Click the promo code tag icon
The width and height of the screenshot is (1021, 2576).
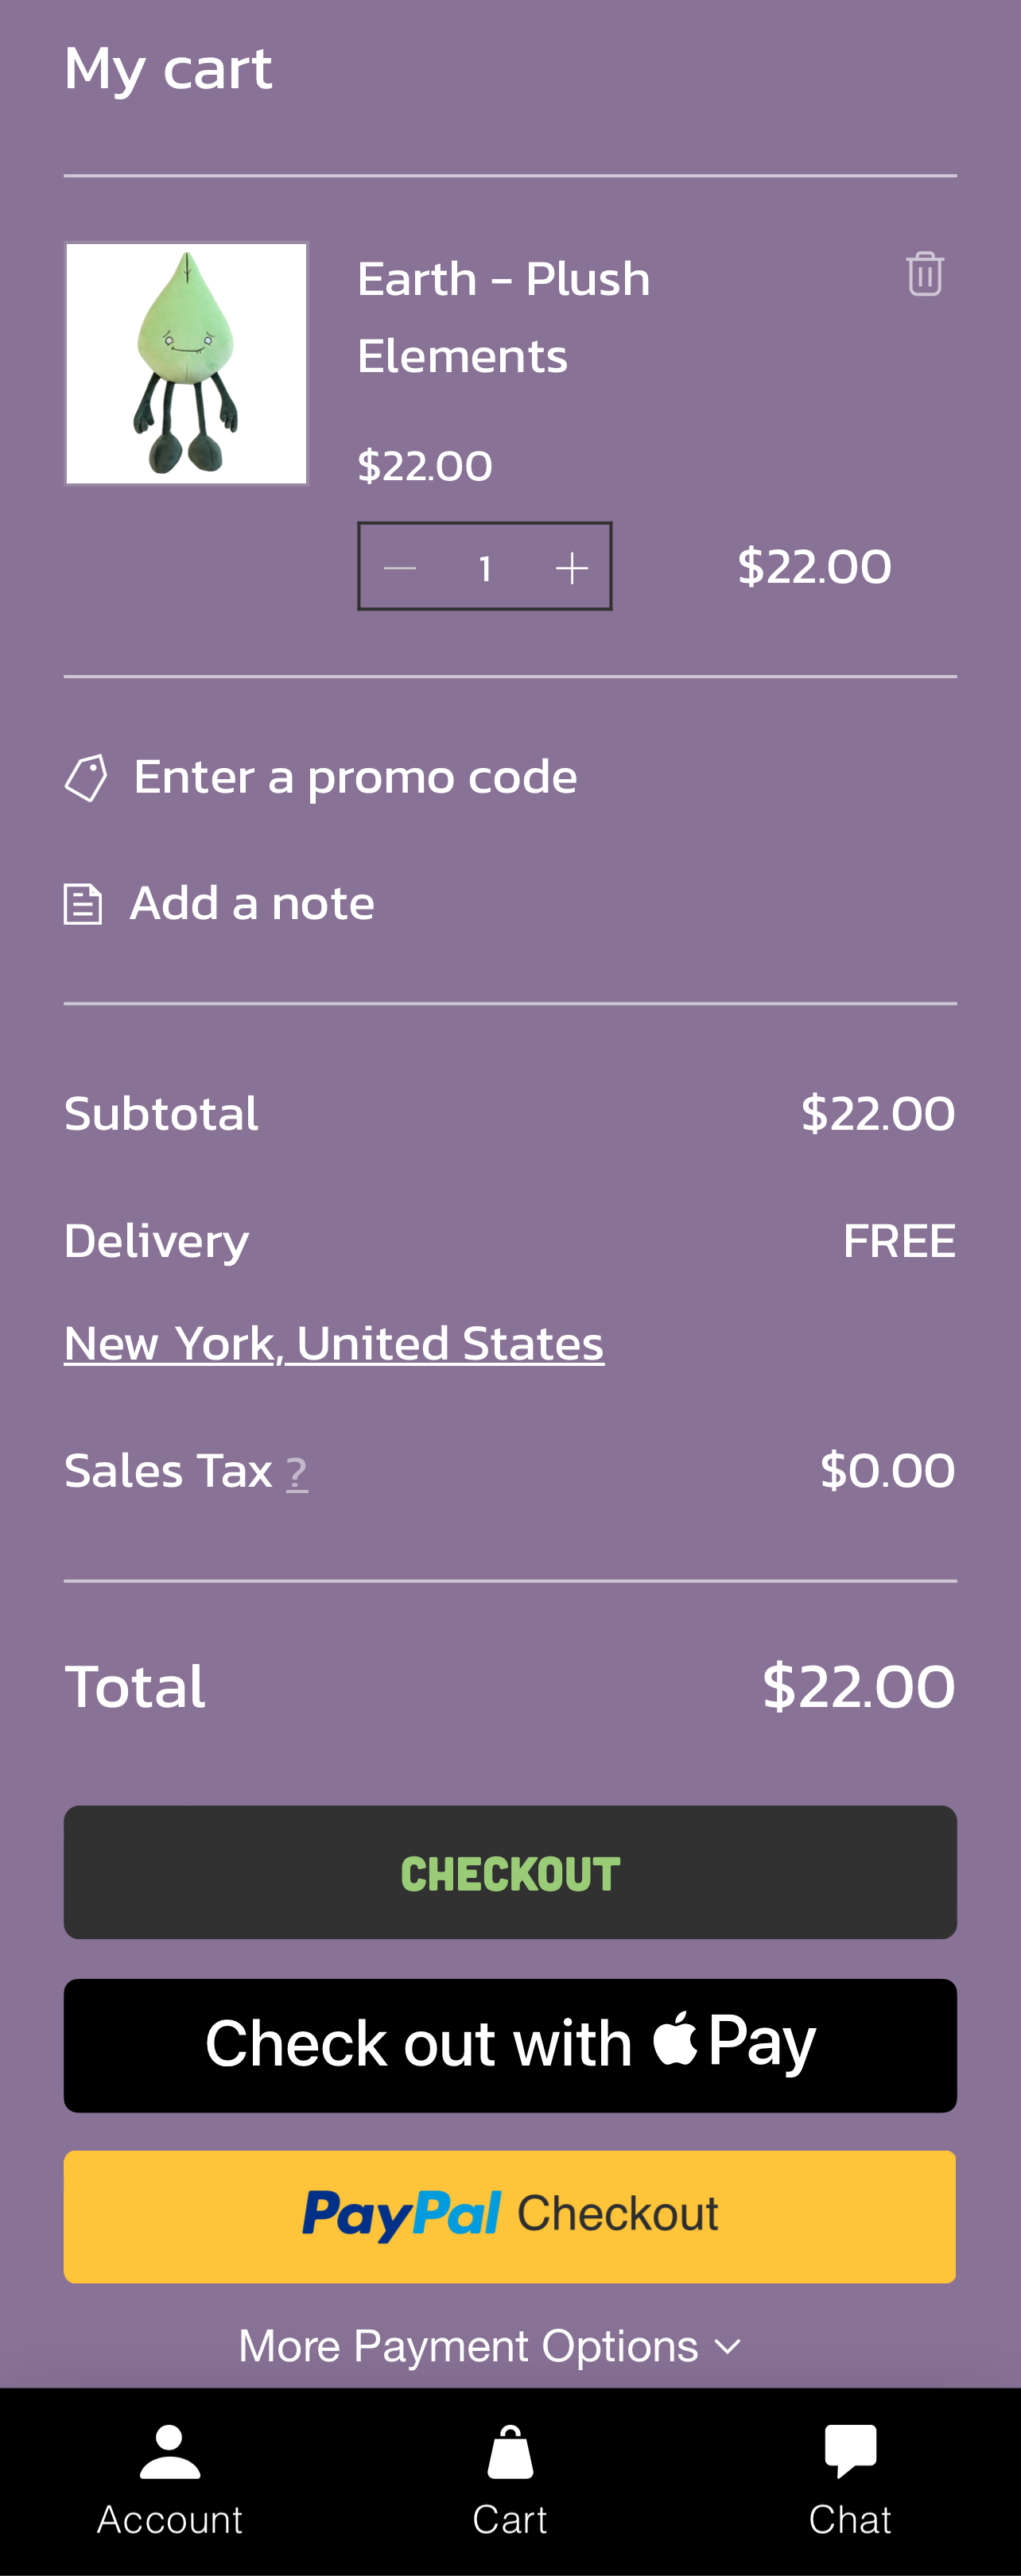click(x=86, y=778)
